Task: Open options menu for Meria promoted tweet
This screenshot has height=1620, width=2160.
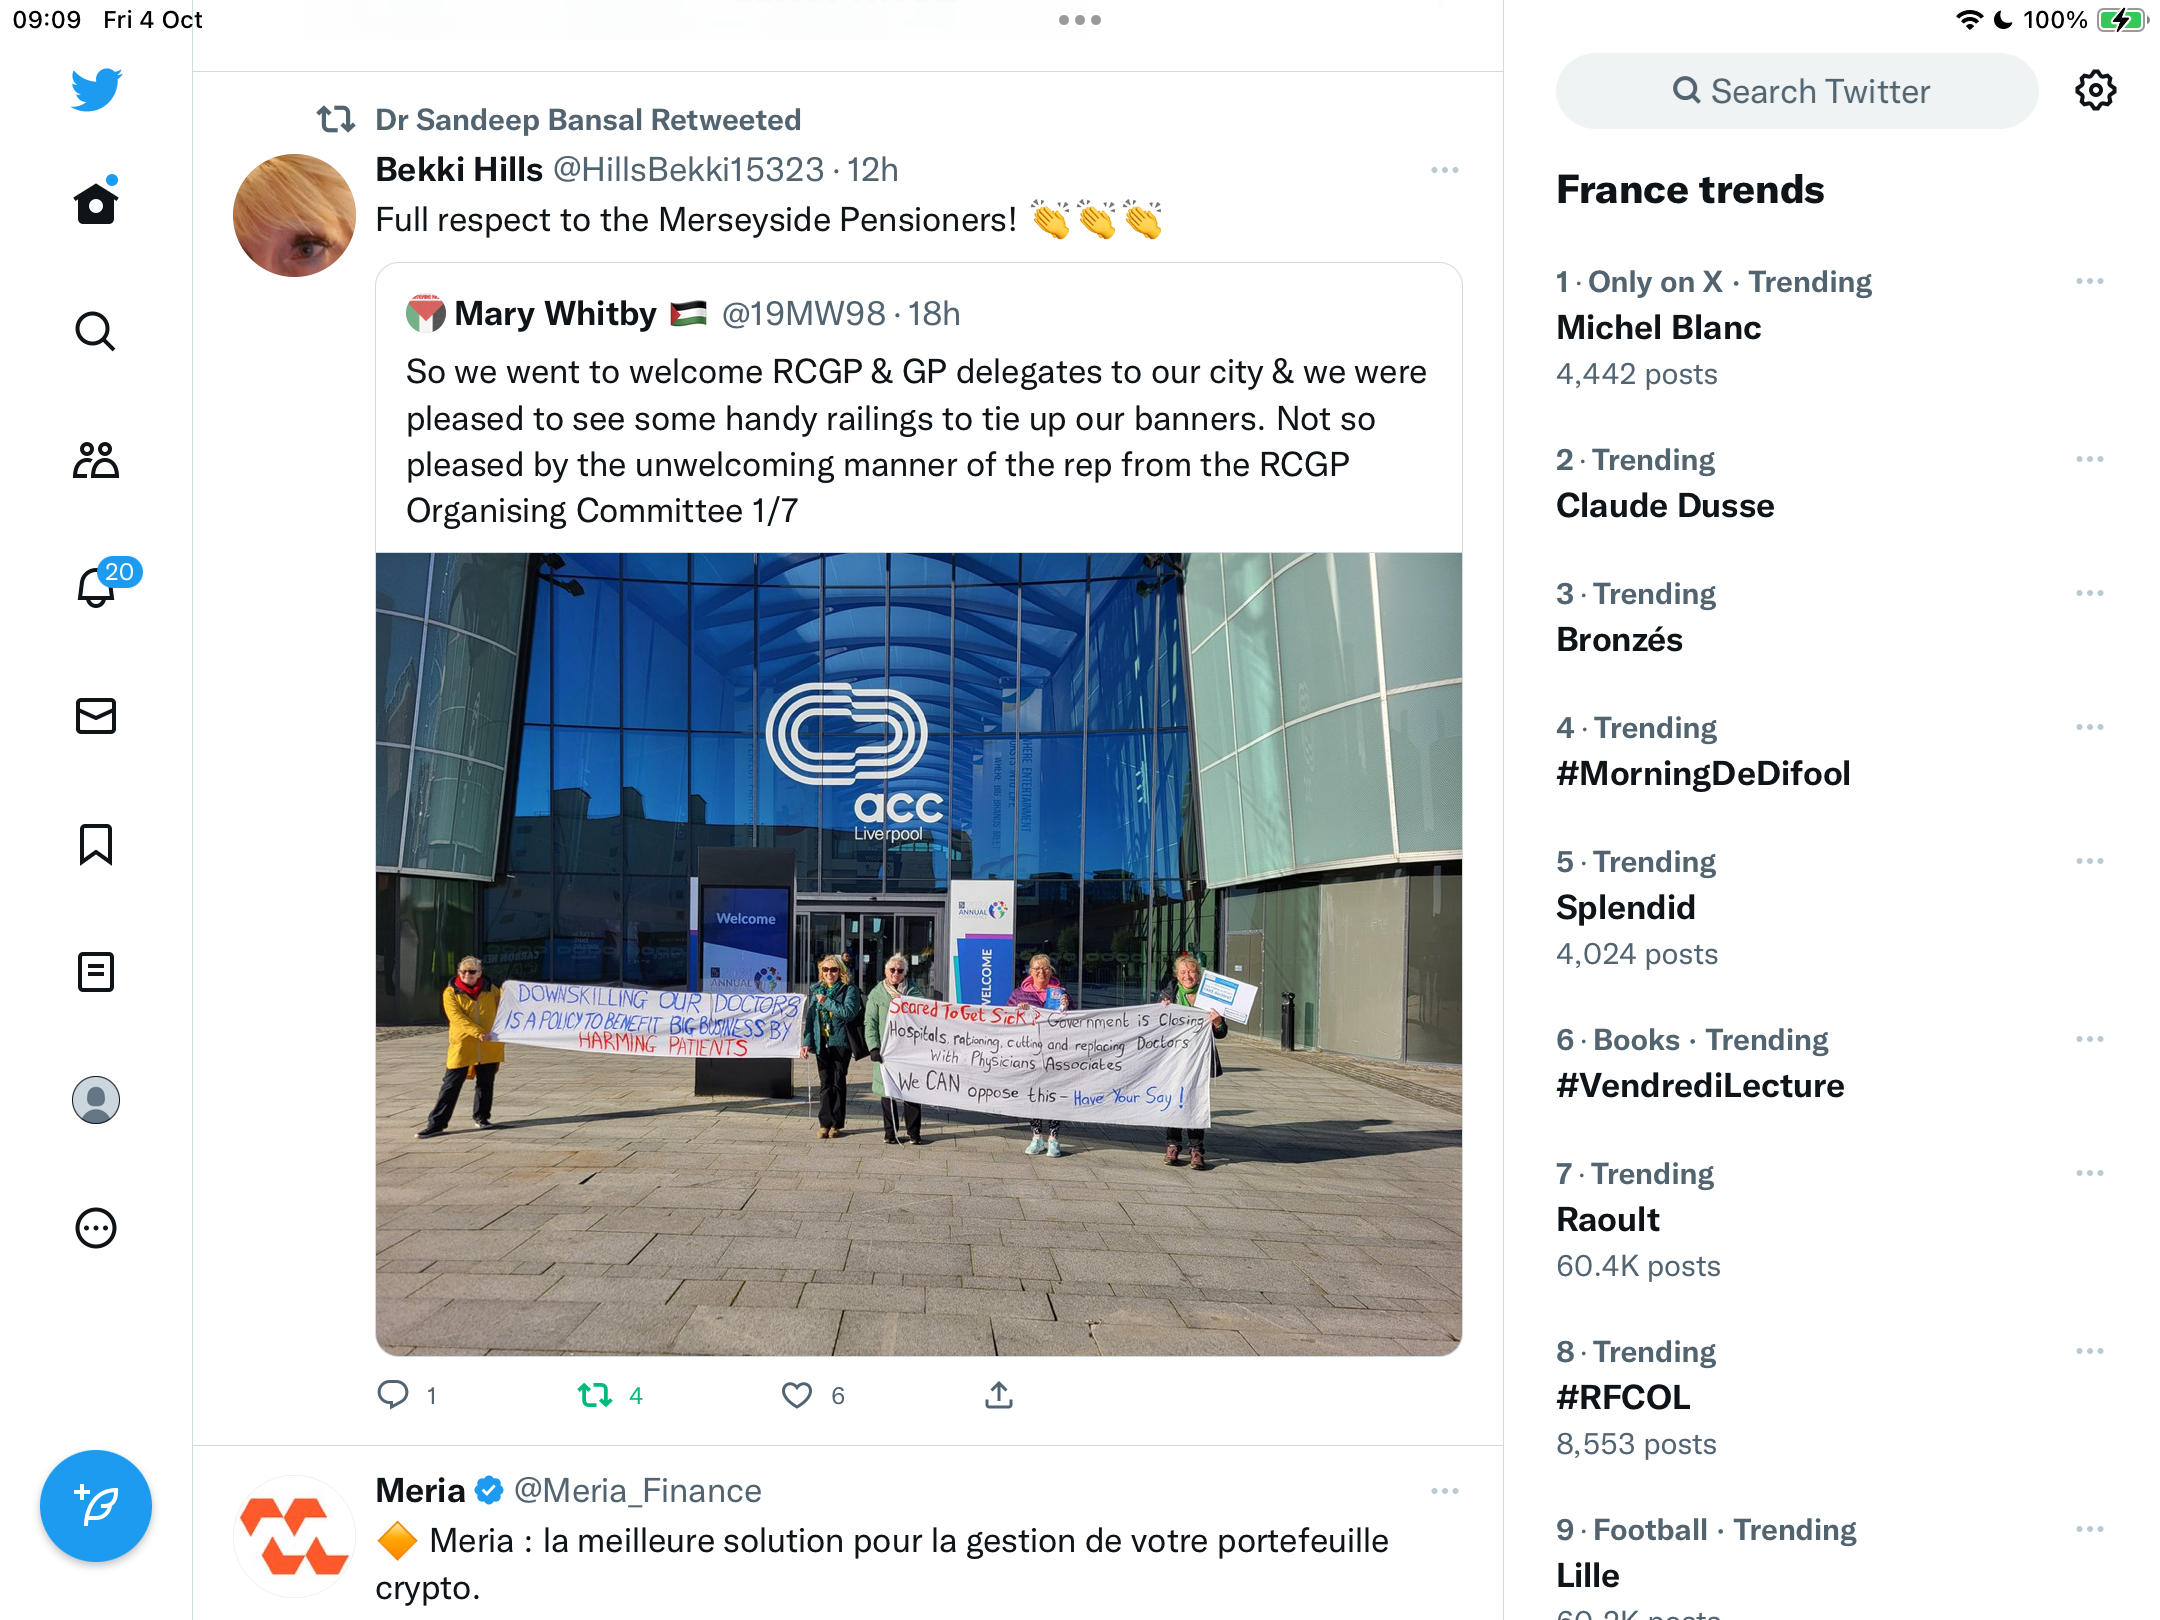Action: click(1445, 1491)
